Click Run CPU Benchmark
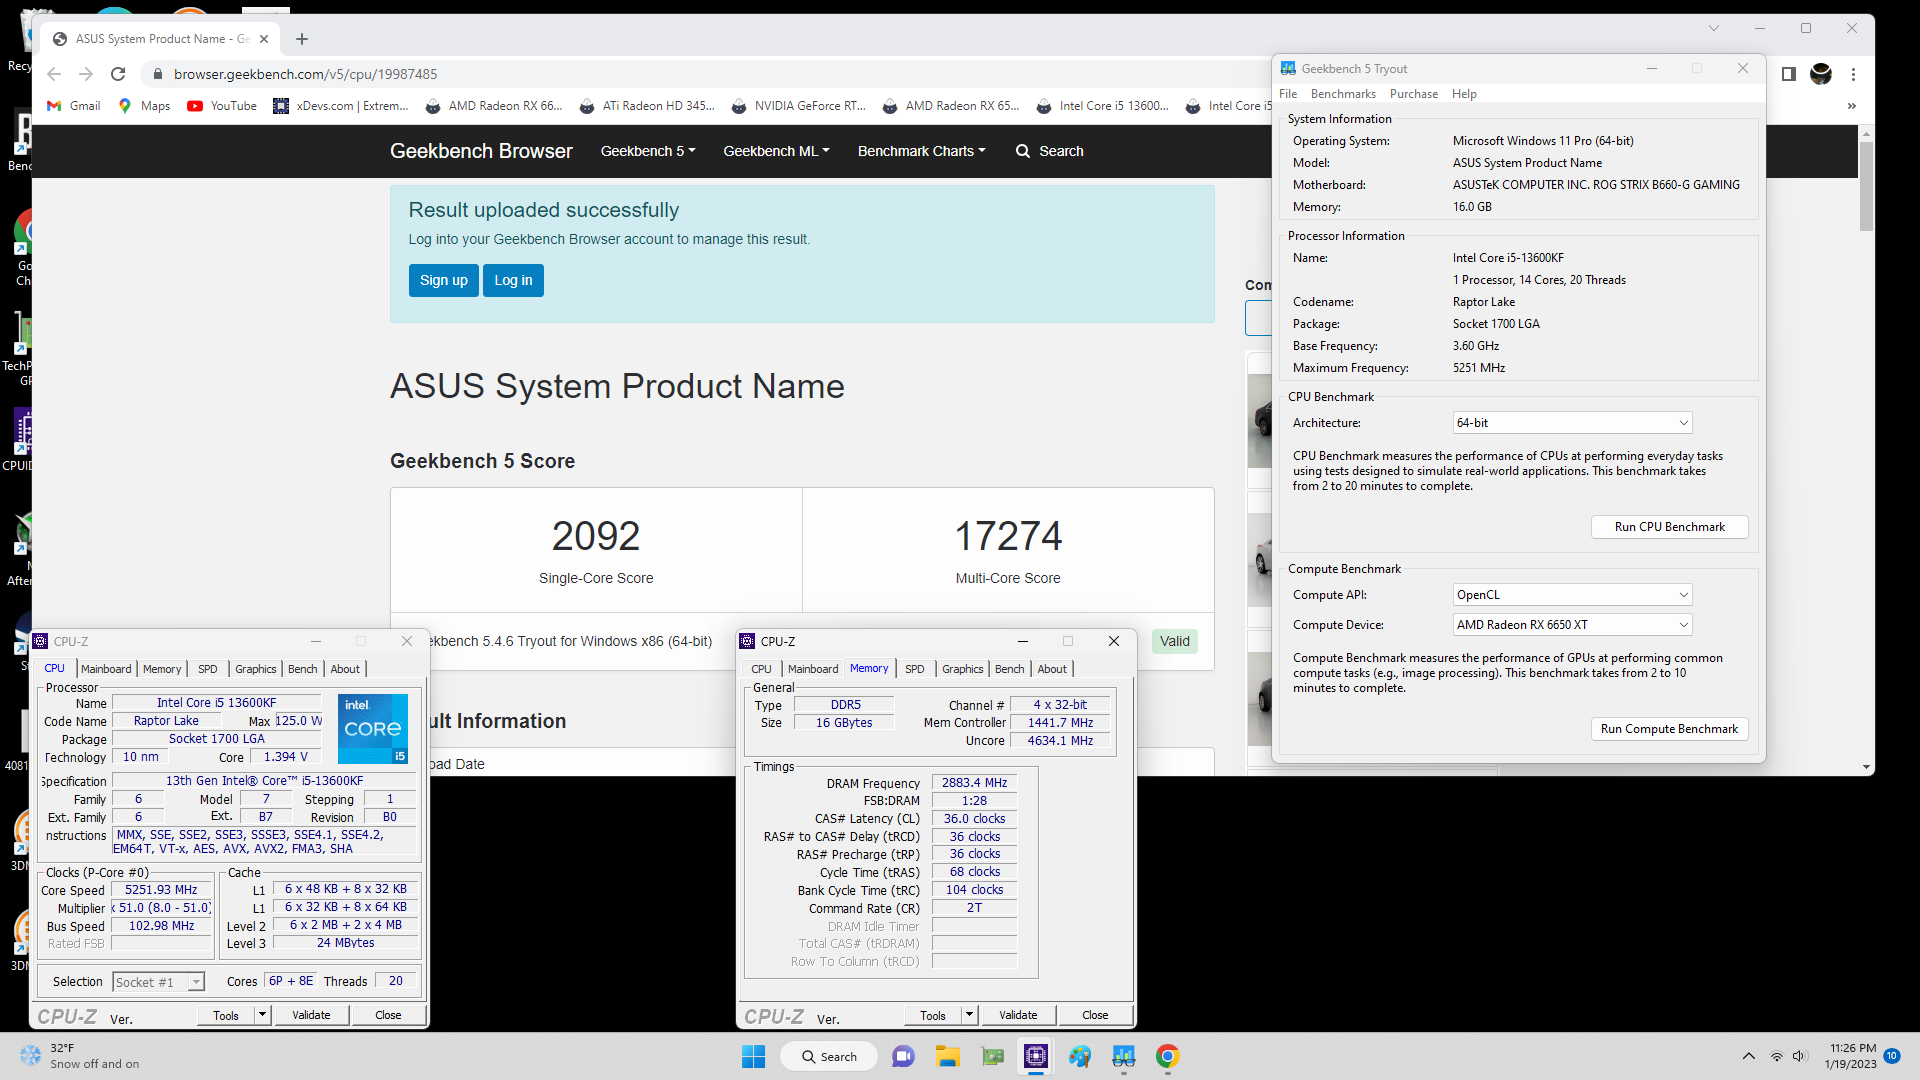 pos(1669,527)
